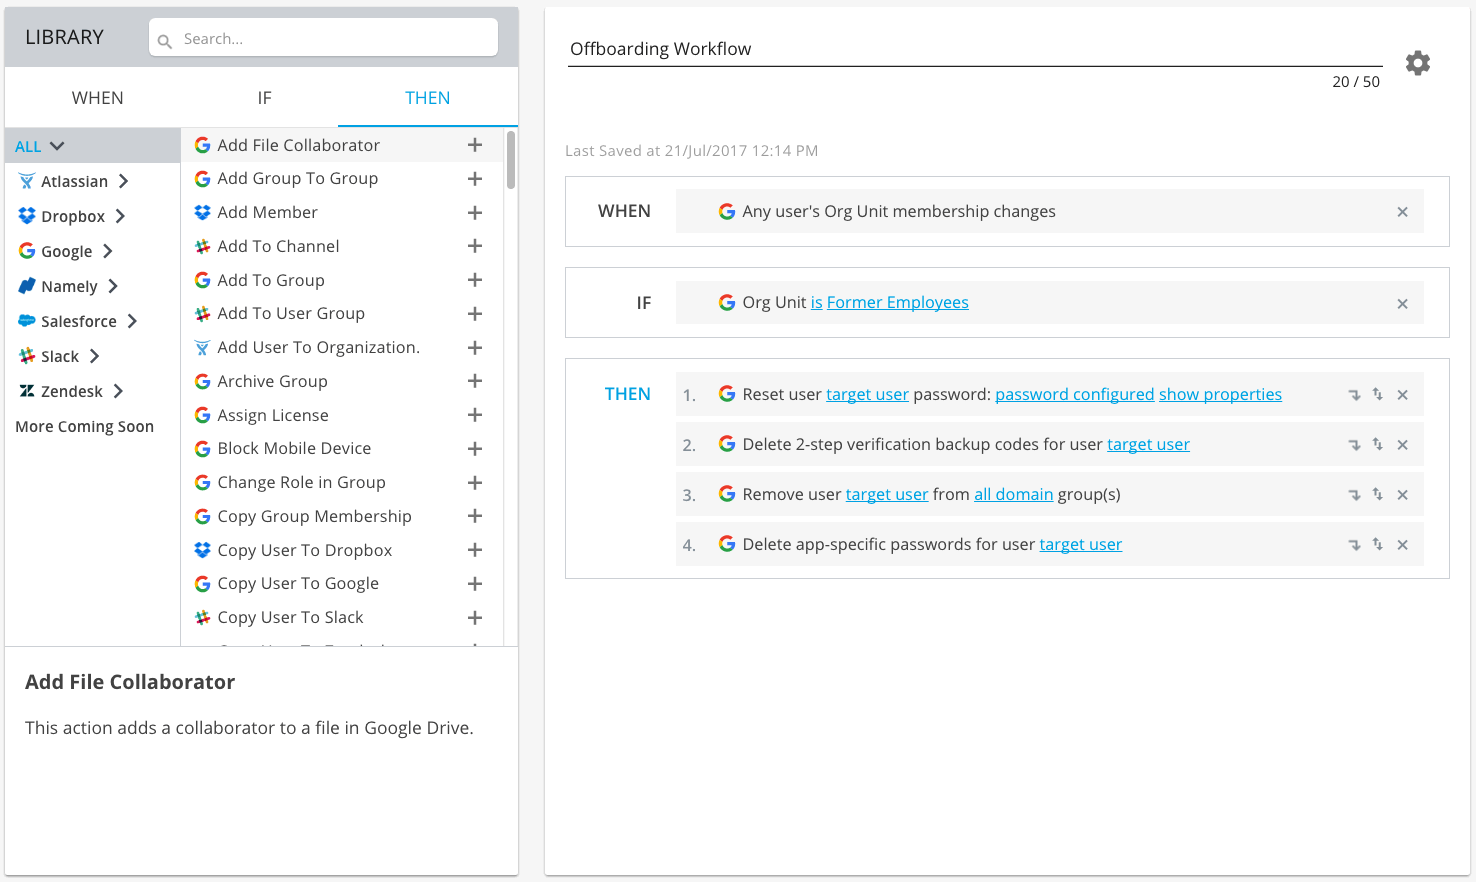
Task: Select 'Copy User To Slack' action row
Action: [342, 618]
